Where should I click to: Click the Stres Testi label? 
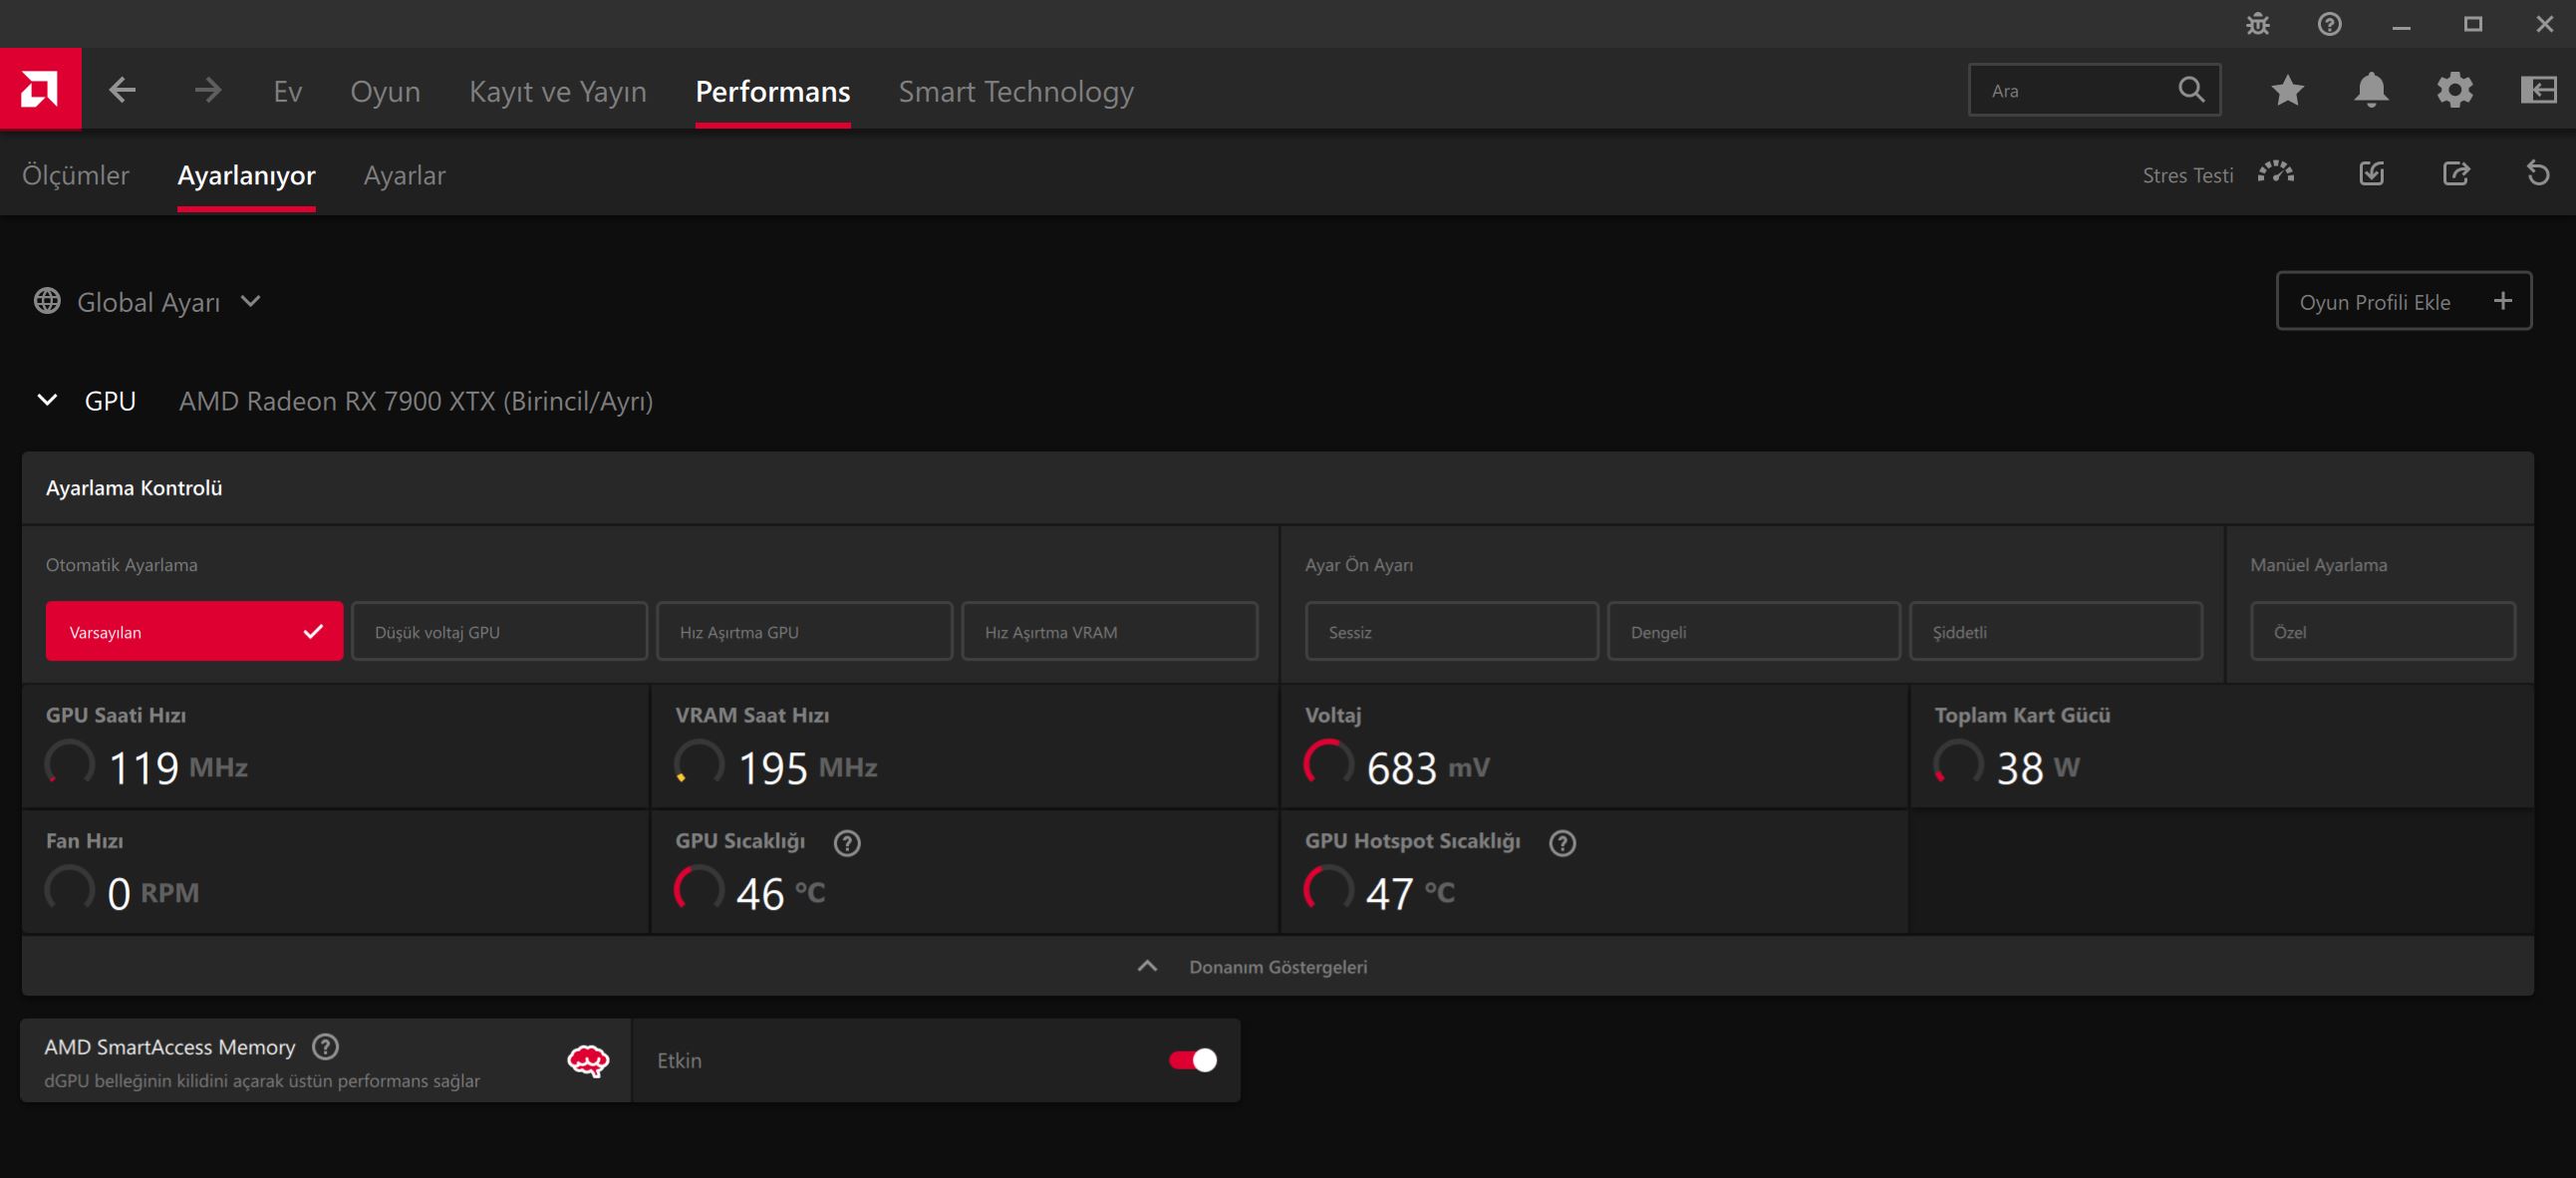click(x=2187, y=175)
